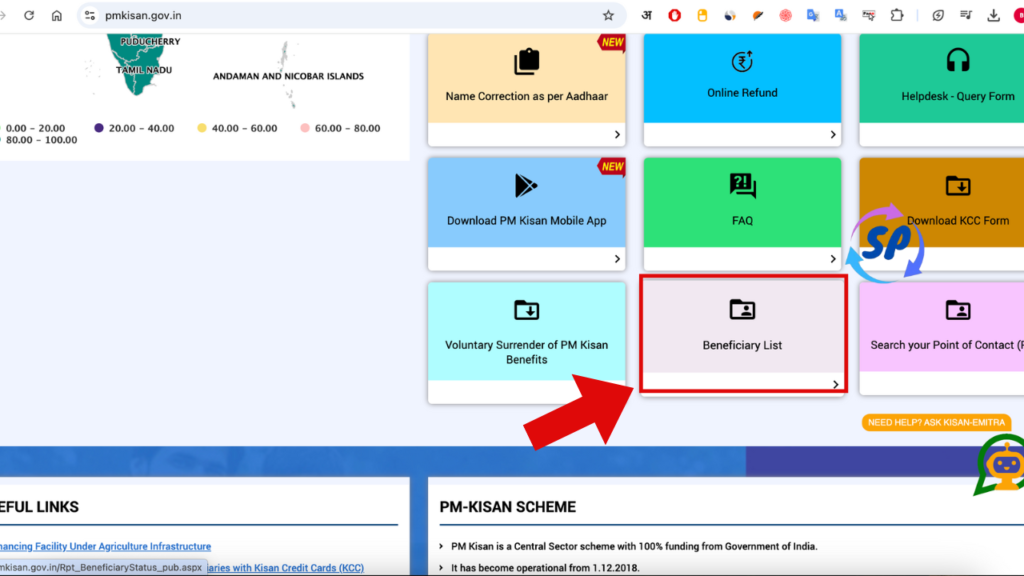
Task: Click the Beneficiary List folder icon
Action: click(742, 310)
